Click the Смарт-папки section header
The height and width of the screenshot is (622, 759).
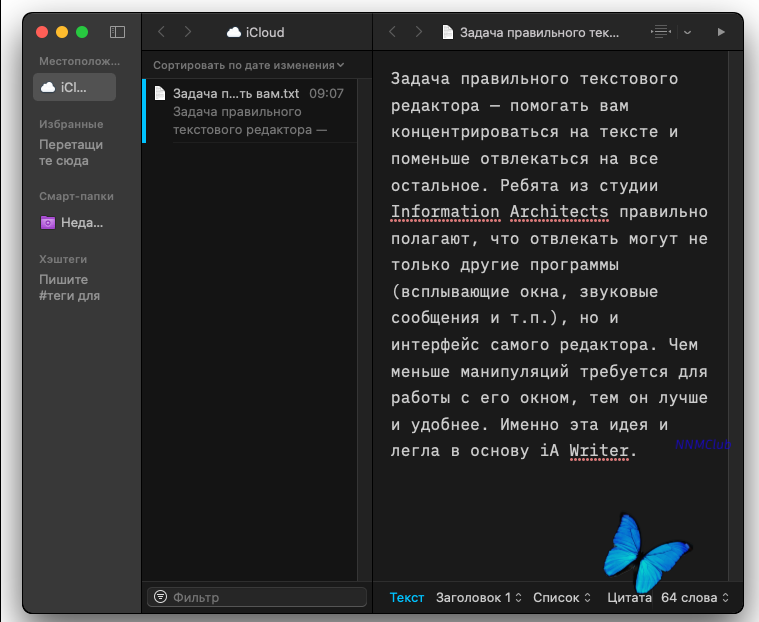tap(76, 196)
